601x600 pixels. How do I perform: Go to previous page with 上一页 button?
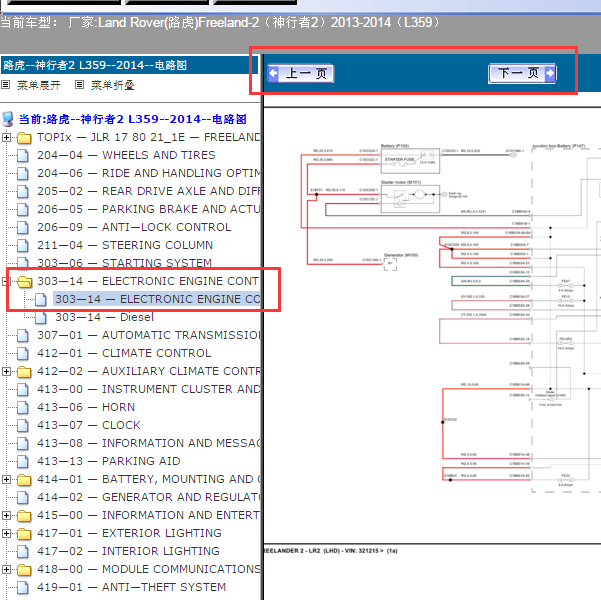[x=301, y=73]
